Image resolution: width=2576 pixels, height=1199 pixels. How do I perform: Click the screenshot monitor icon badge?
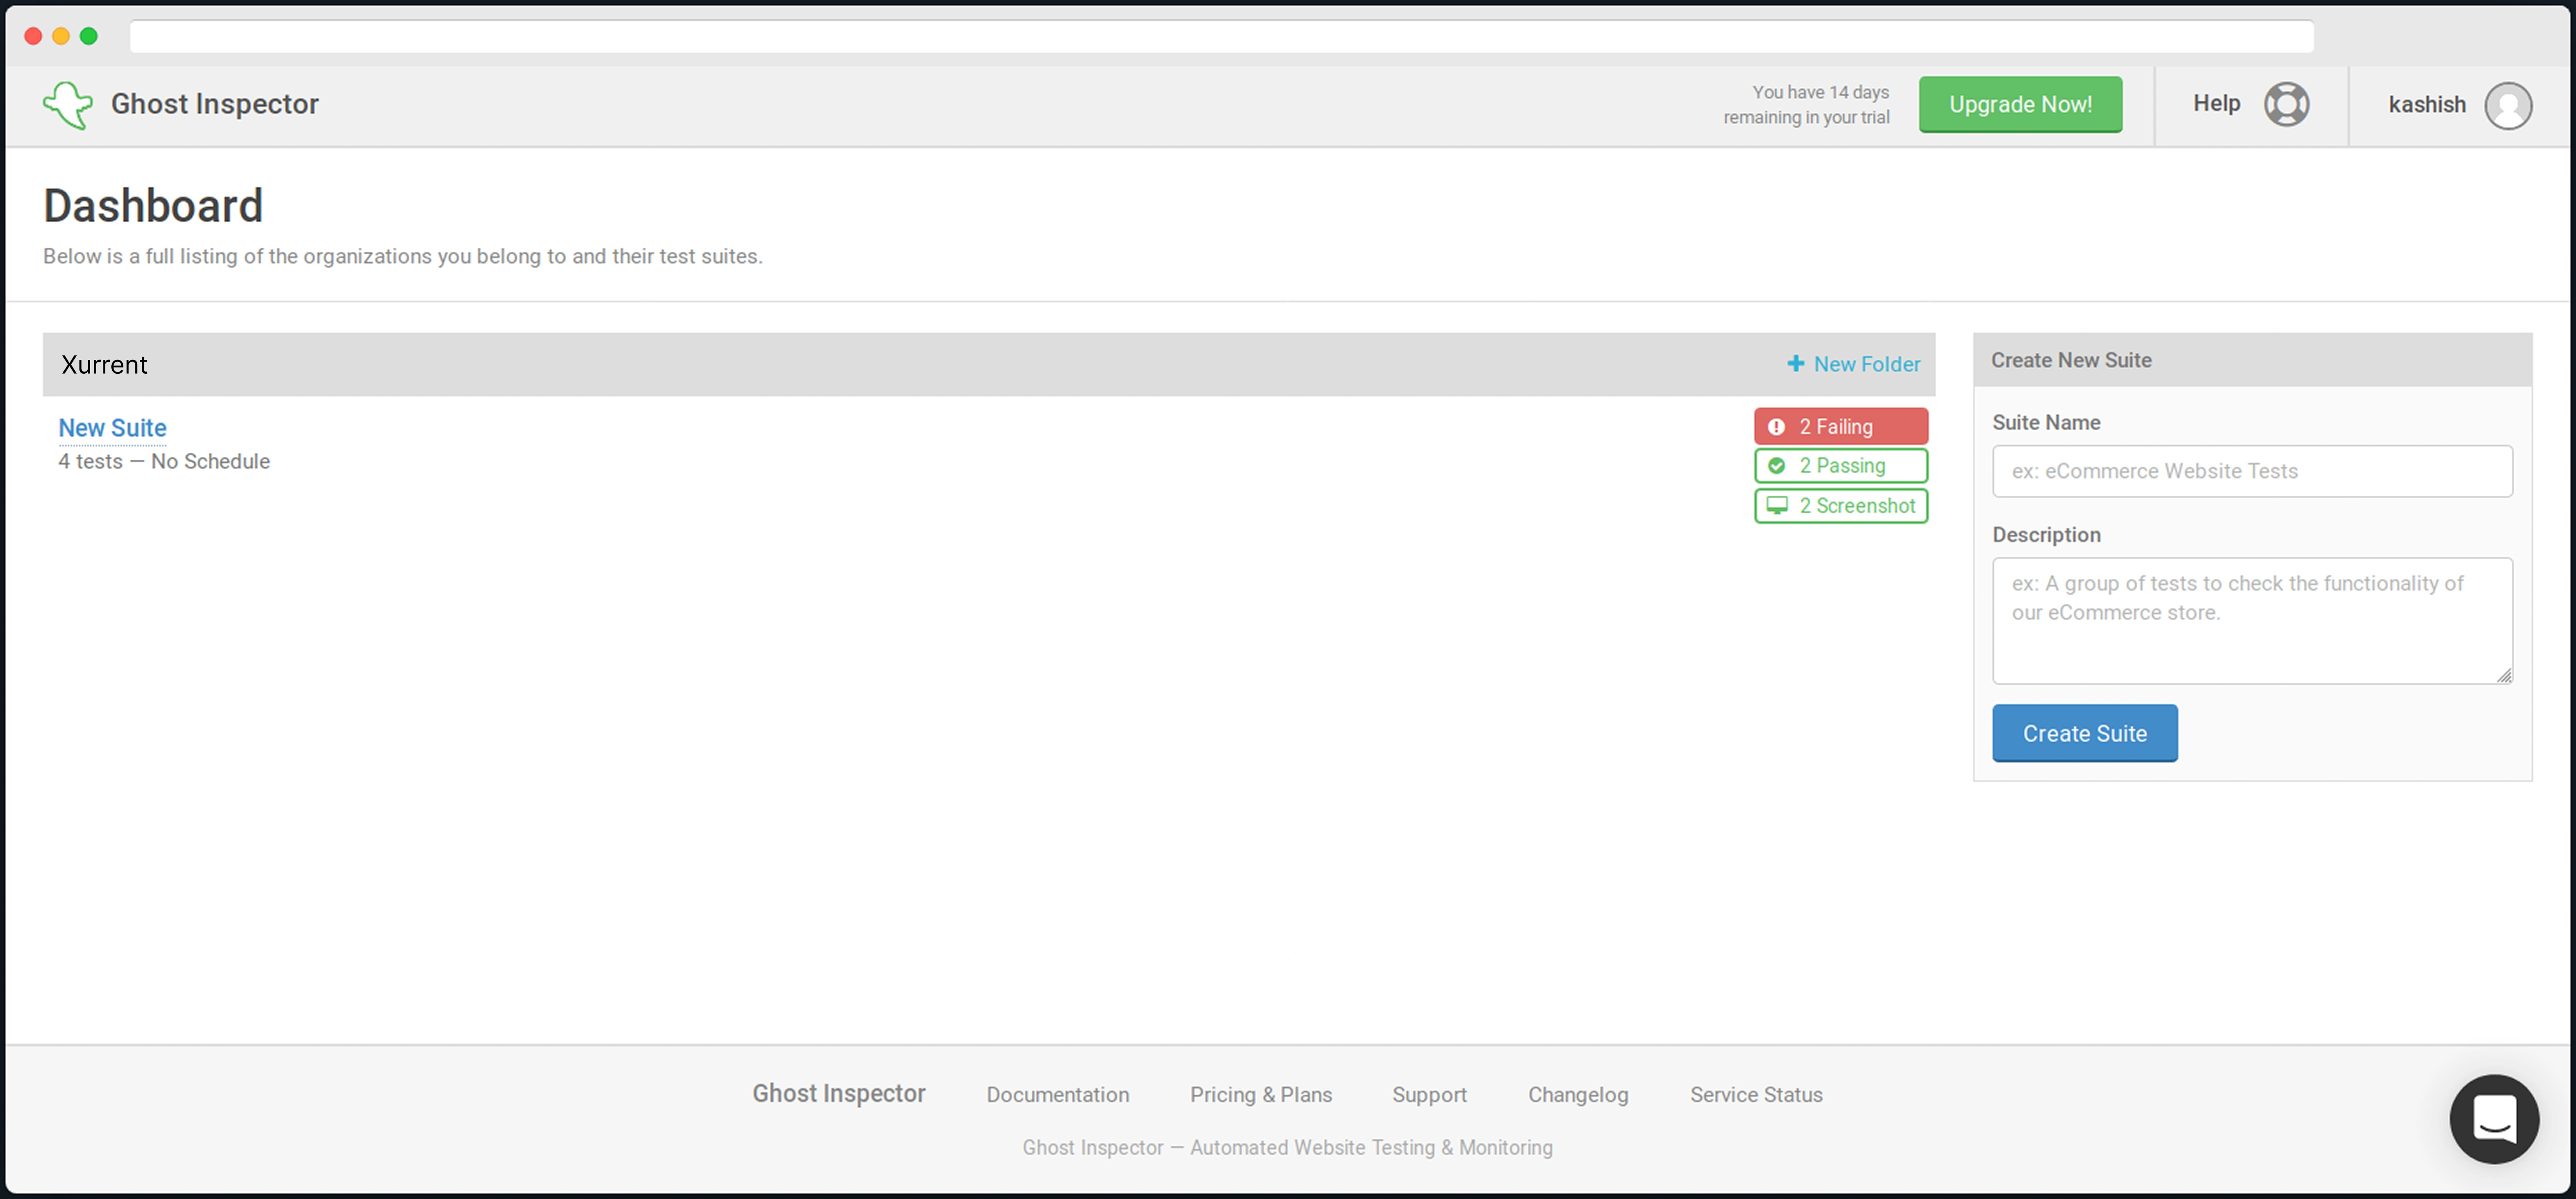(1777, 506)
